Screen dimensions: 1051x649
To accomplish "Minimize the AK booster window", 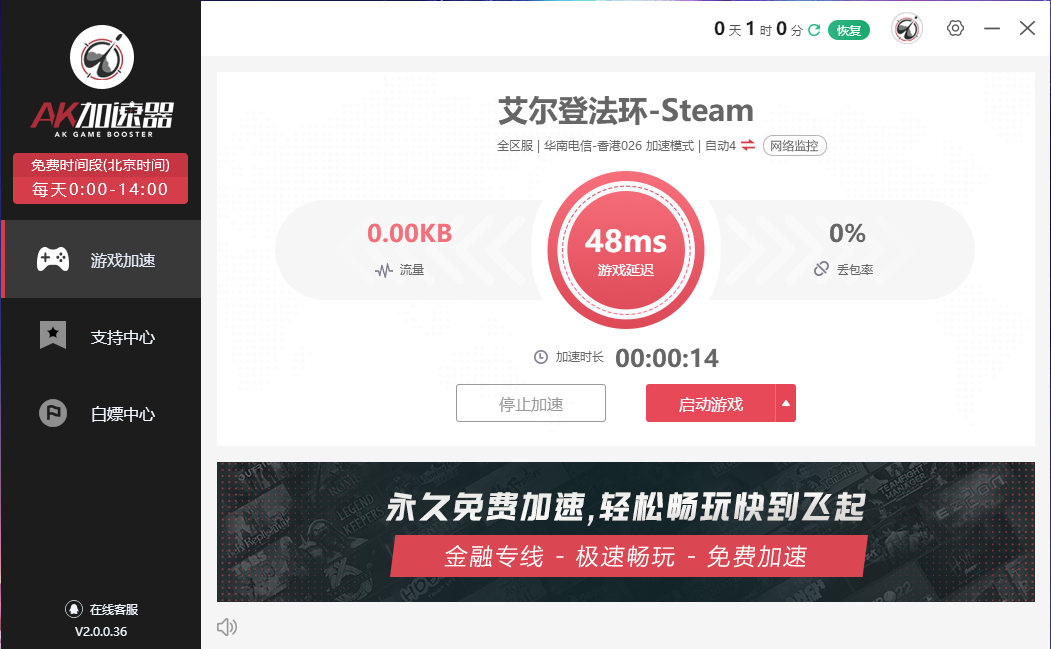I will click(992, 28).
